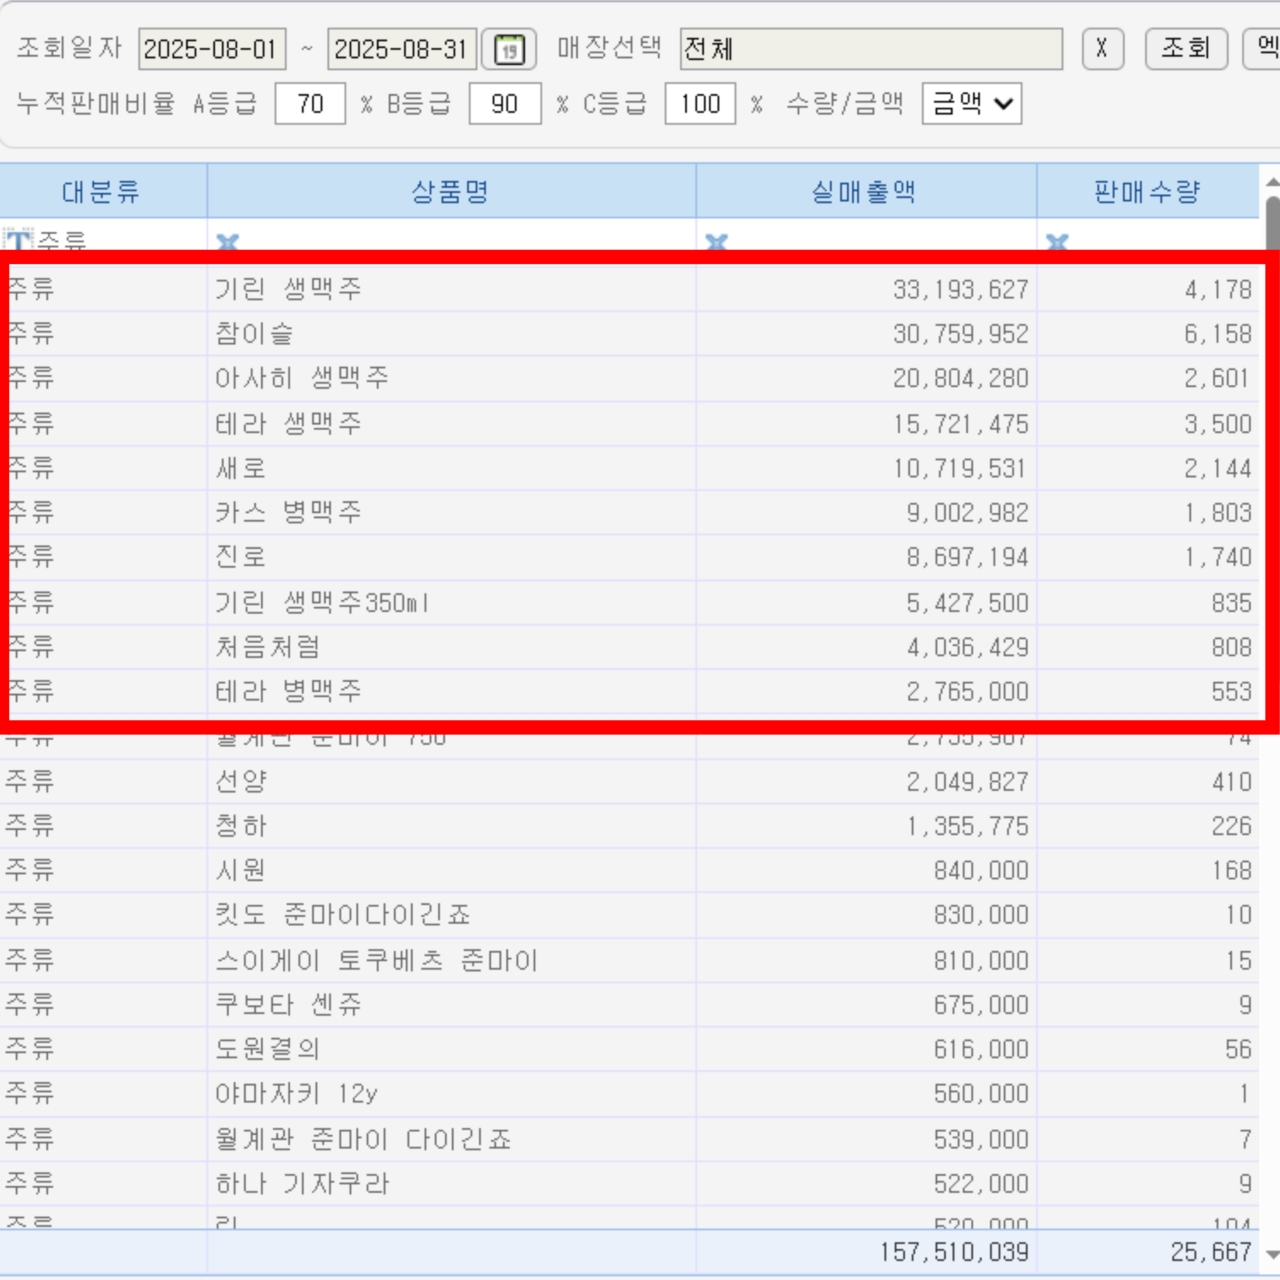Click the C등급 percentage field with 100

click(700, 103)
